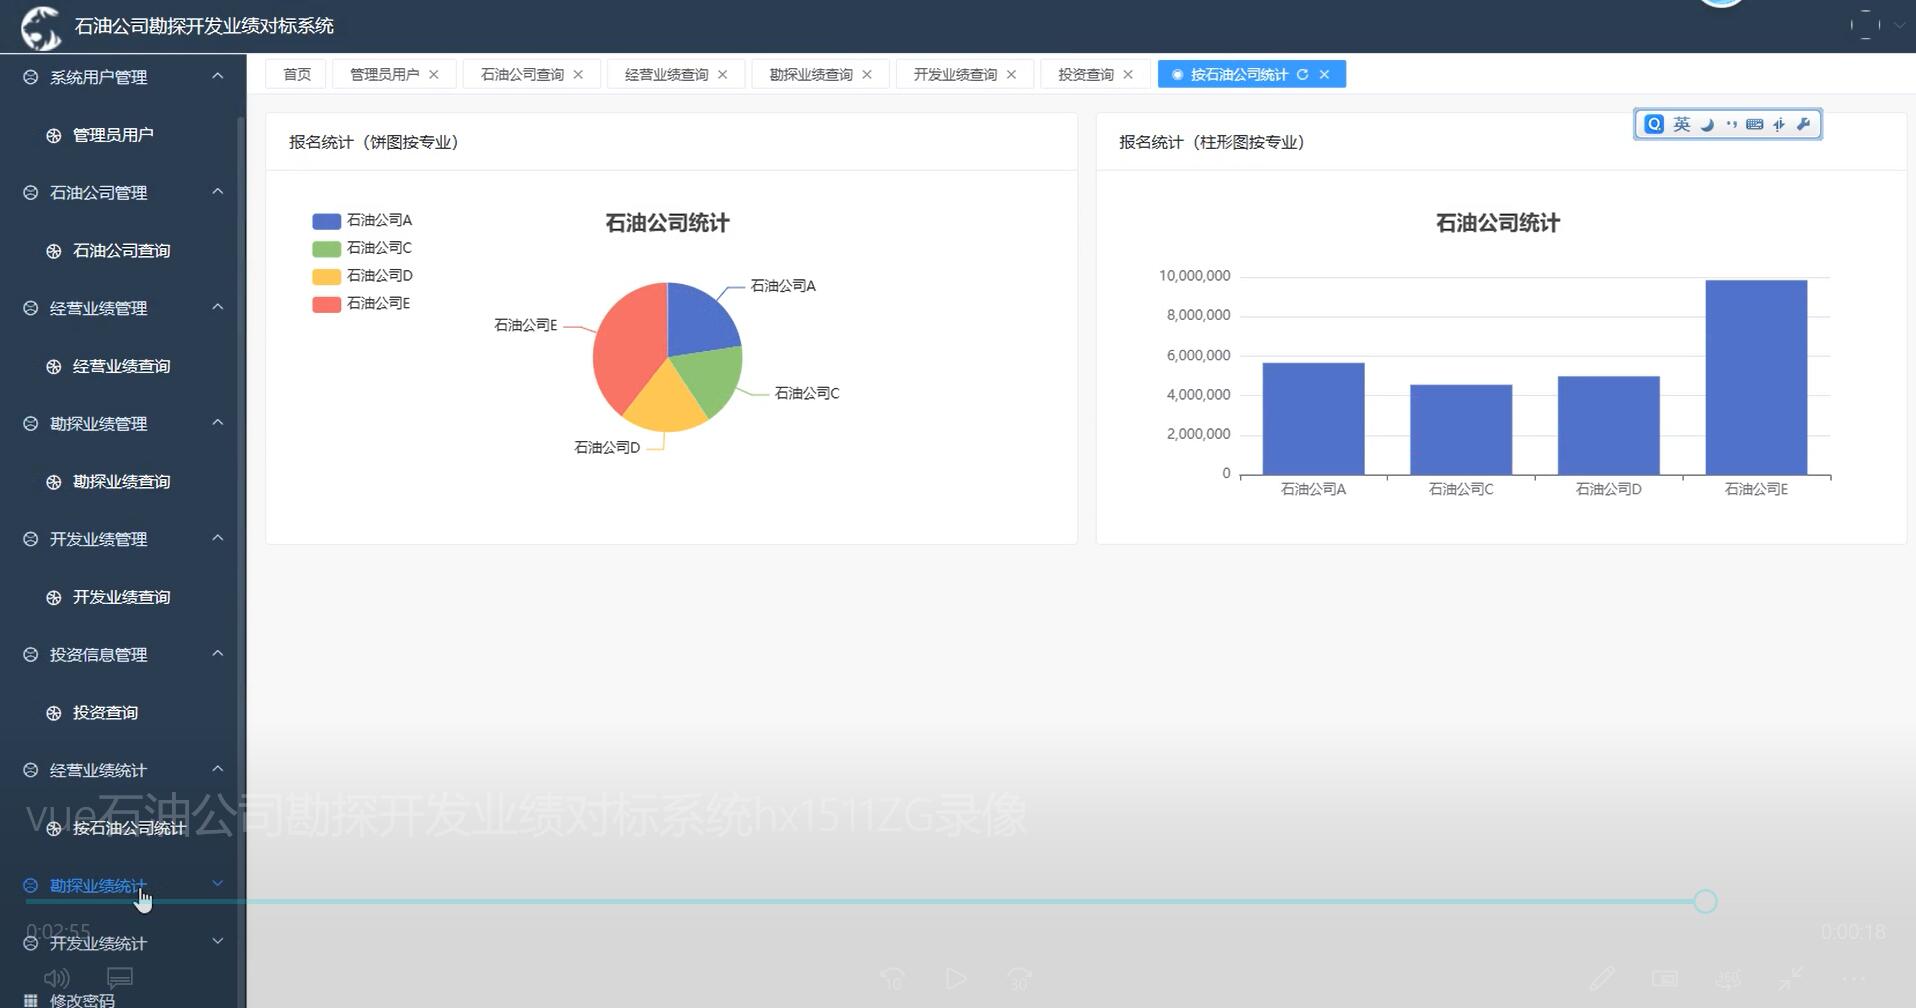This screenshot has width=1916, height=1008.
Task: Click the 勘探业绩管理 menu icon
Action: coord(31,424)
